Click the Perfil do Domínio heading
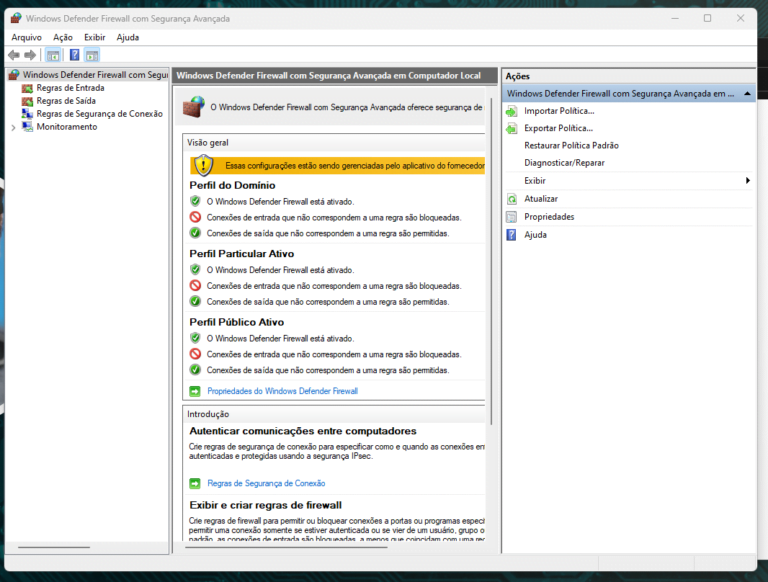Image resolution: width=768 pixels, height=582 pixels. coord(232,186)
